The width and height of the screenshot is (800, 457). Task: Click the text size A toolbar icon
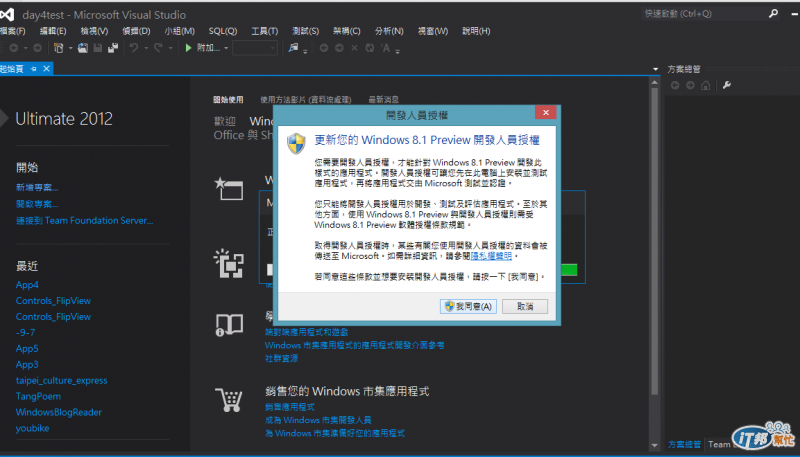(x=386, y=48)
